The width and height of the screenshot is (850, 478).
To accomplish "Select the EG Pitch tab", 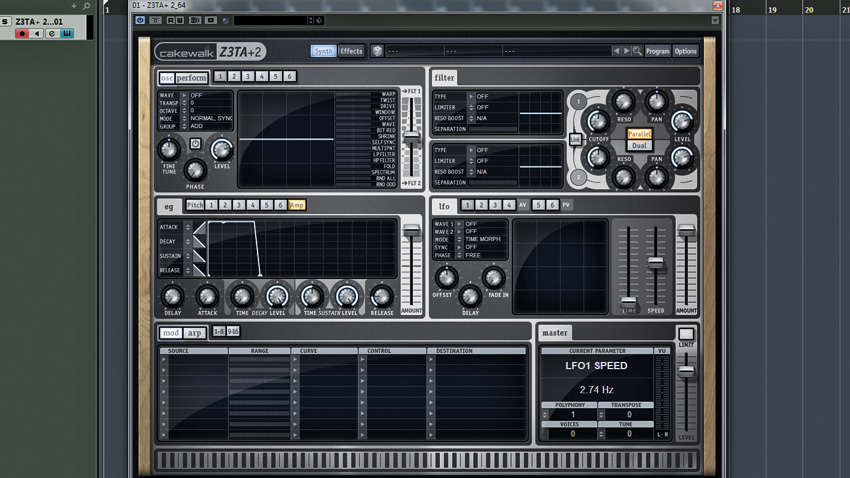I will [195, 205].
